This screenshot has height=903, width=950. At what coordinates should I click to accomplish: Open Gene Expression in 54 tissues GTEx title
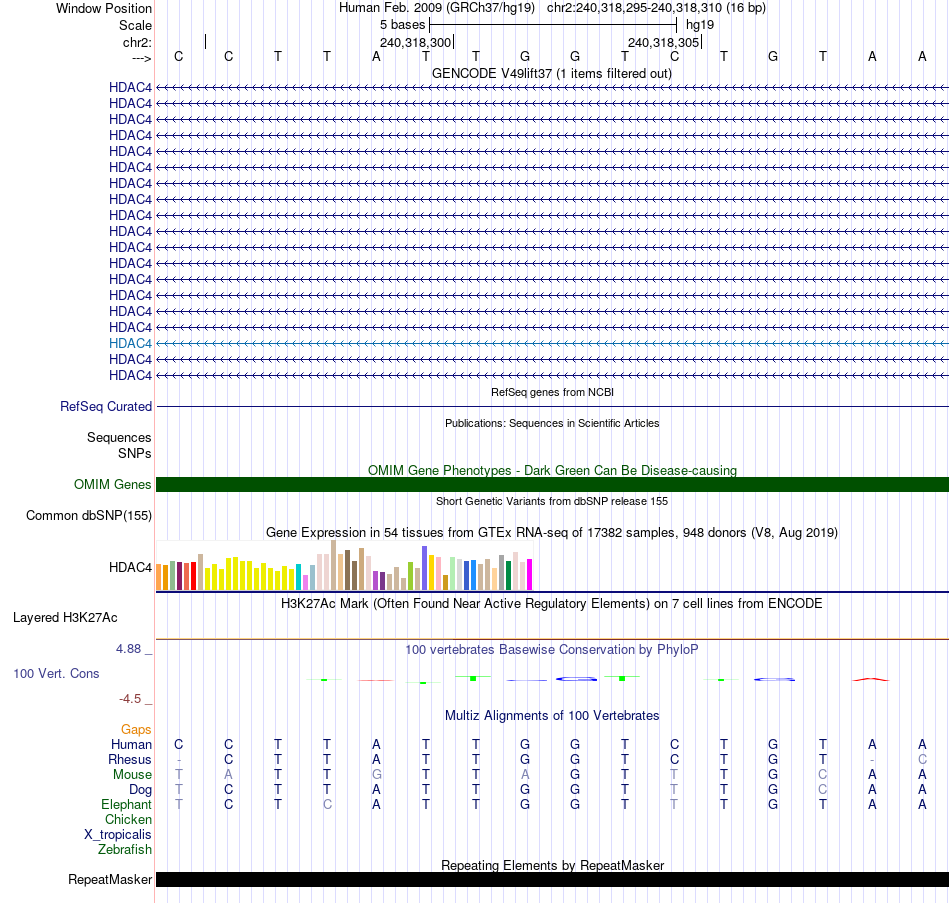tap(552, 532)
